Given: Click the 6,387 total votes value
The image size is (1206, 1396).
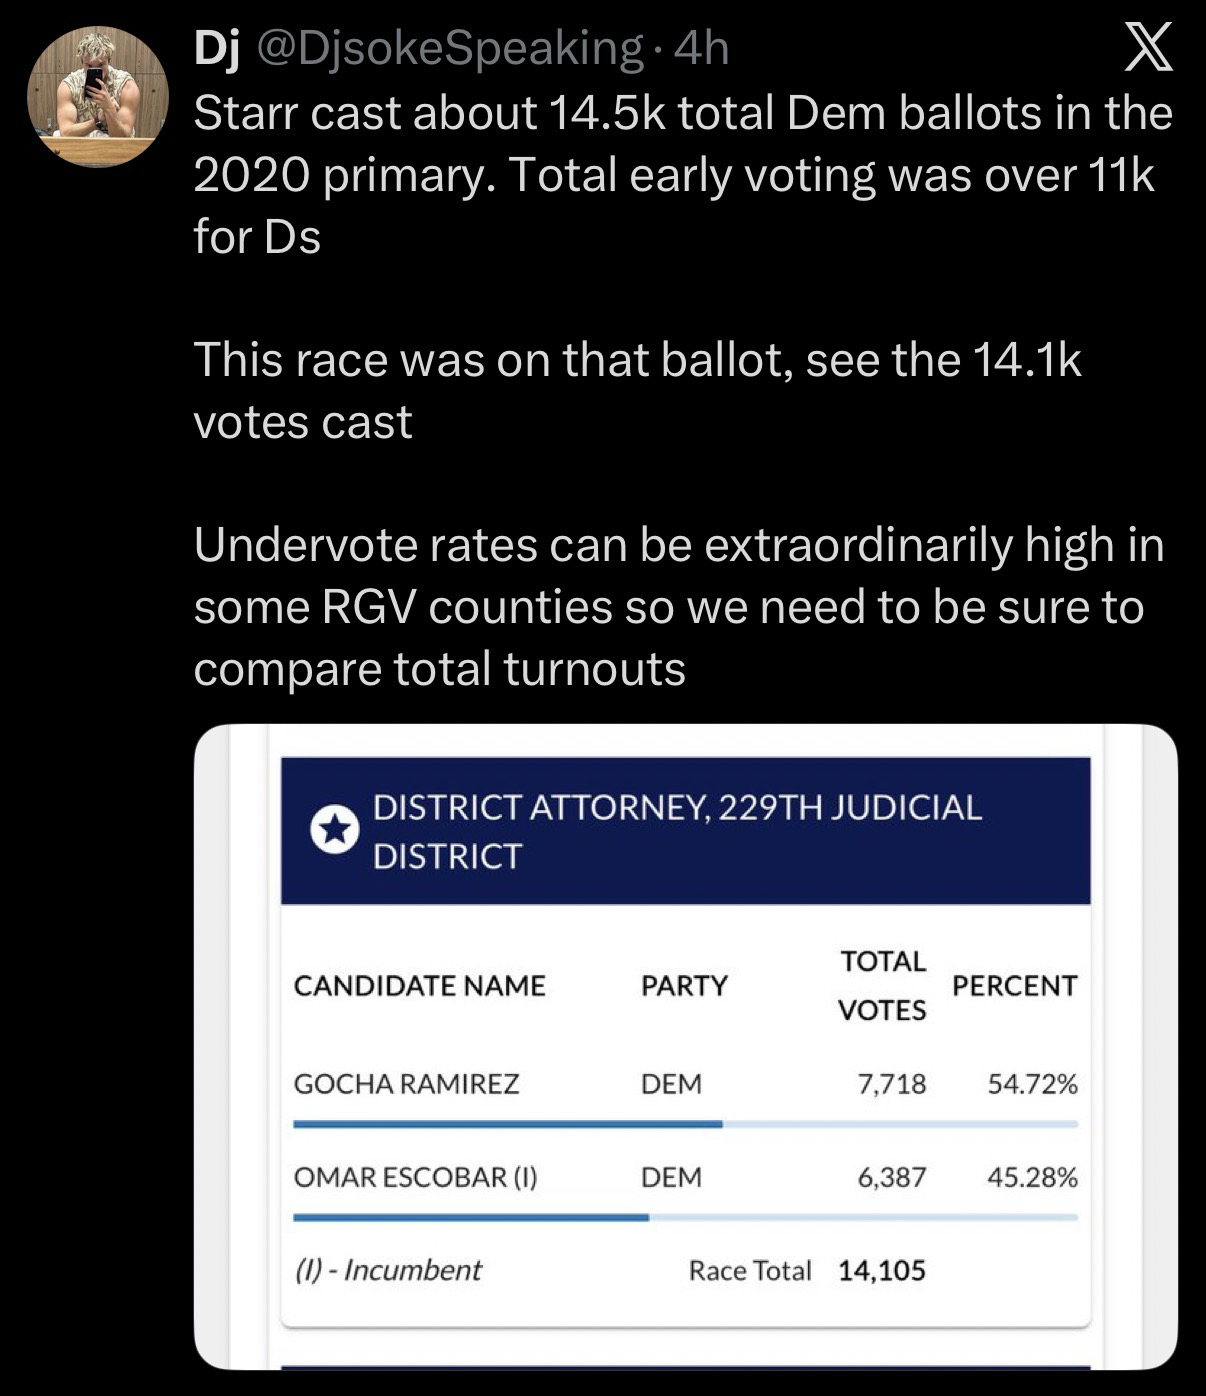Looking at the screenshot, I should tap(891, 1177).
